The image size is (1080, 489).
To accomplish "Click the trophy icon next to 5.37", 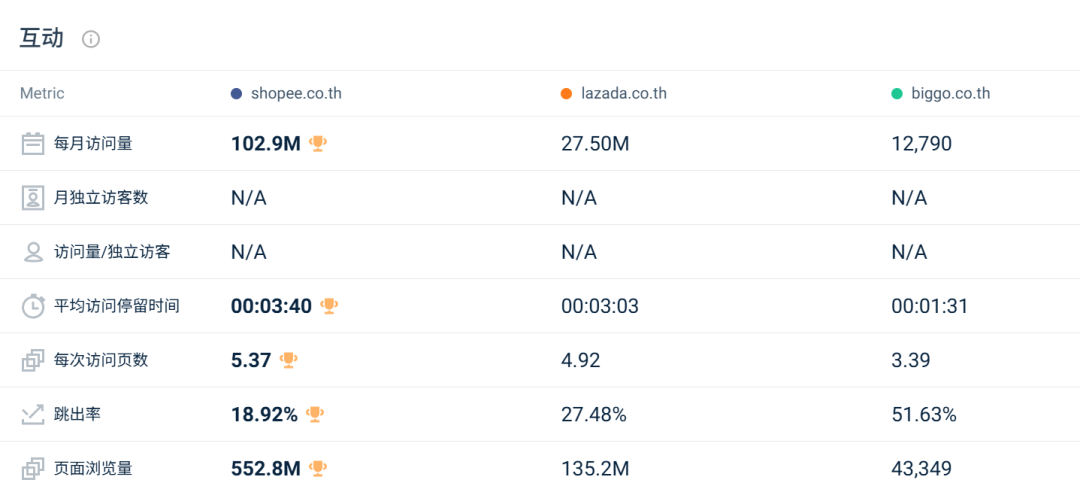I will pos(288,360).
